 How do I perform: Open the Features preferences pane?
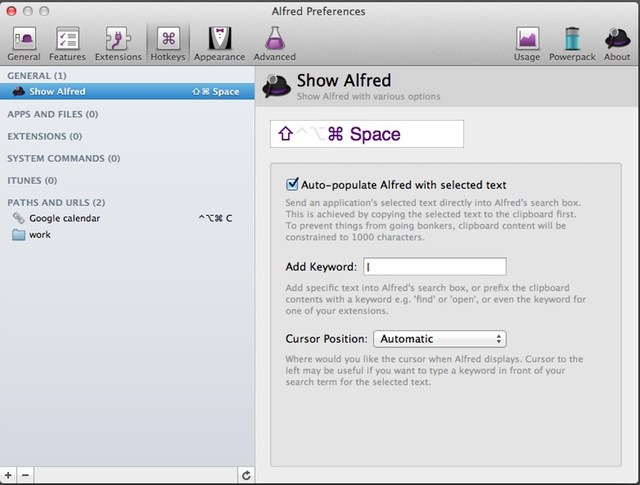pos(67,44)
